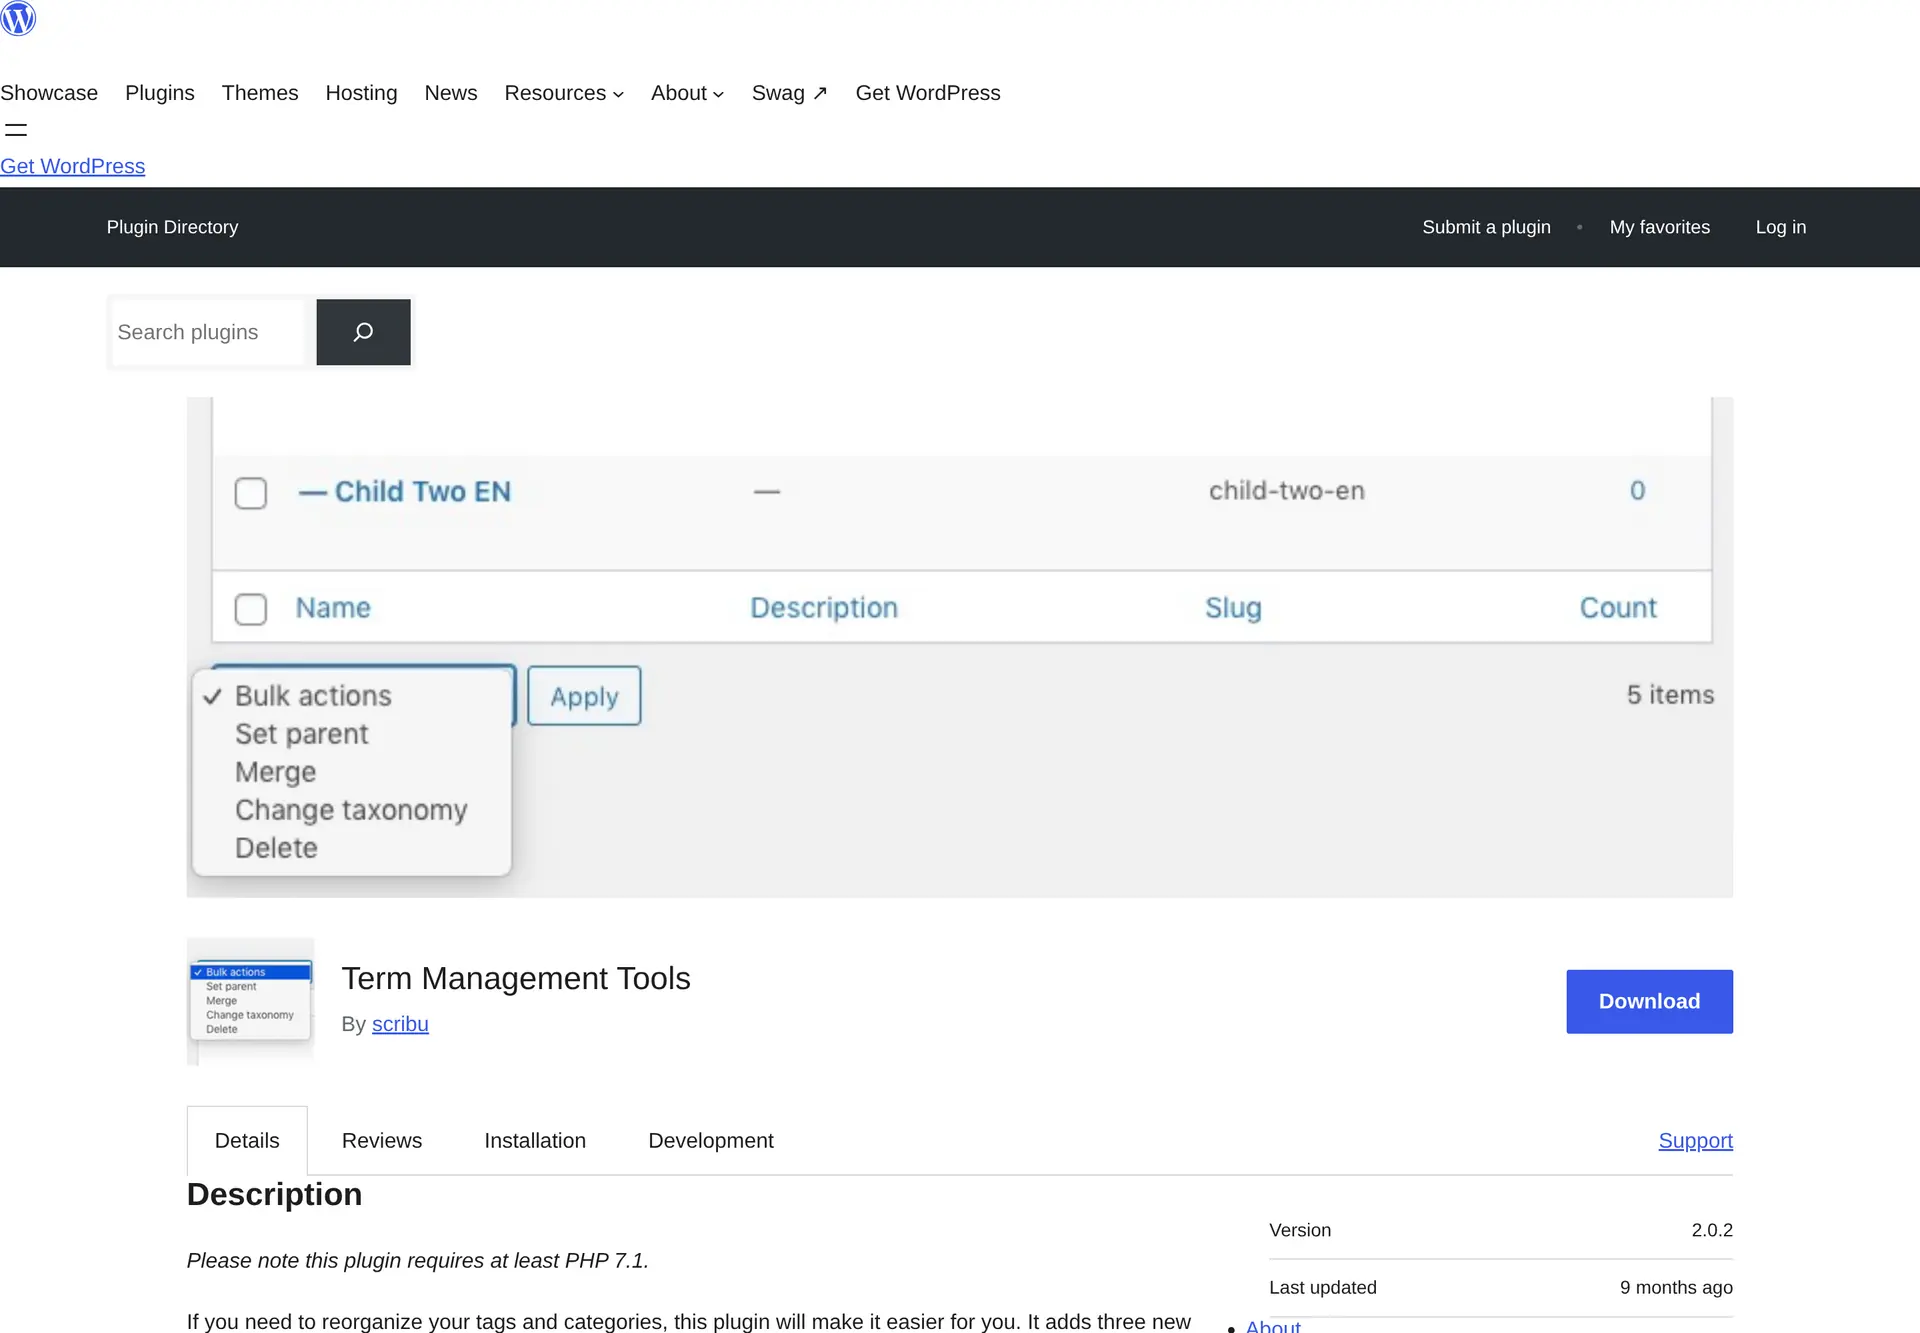Screen dimensions: 1920x1333
Task: Click the blue underlined Get WordPress link
Action: point(72,166)
